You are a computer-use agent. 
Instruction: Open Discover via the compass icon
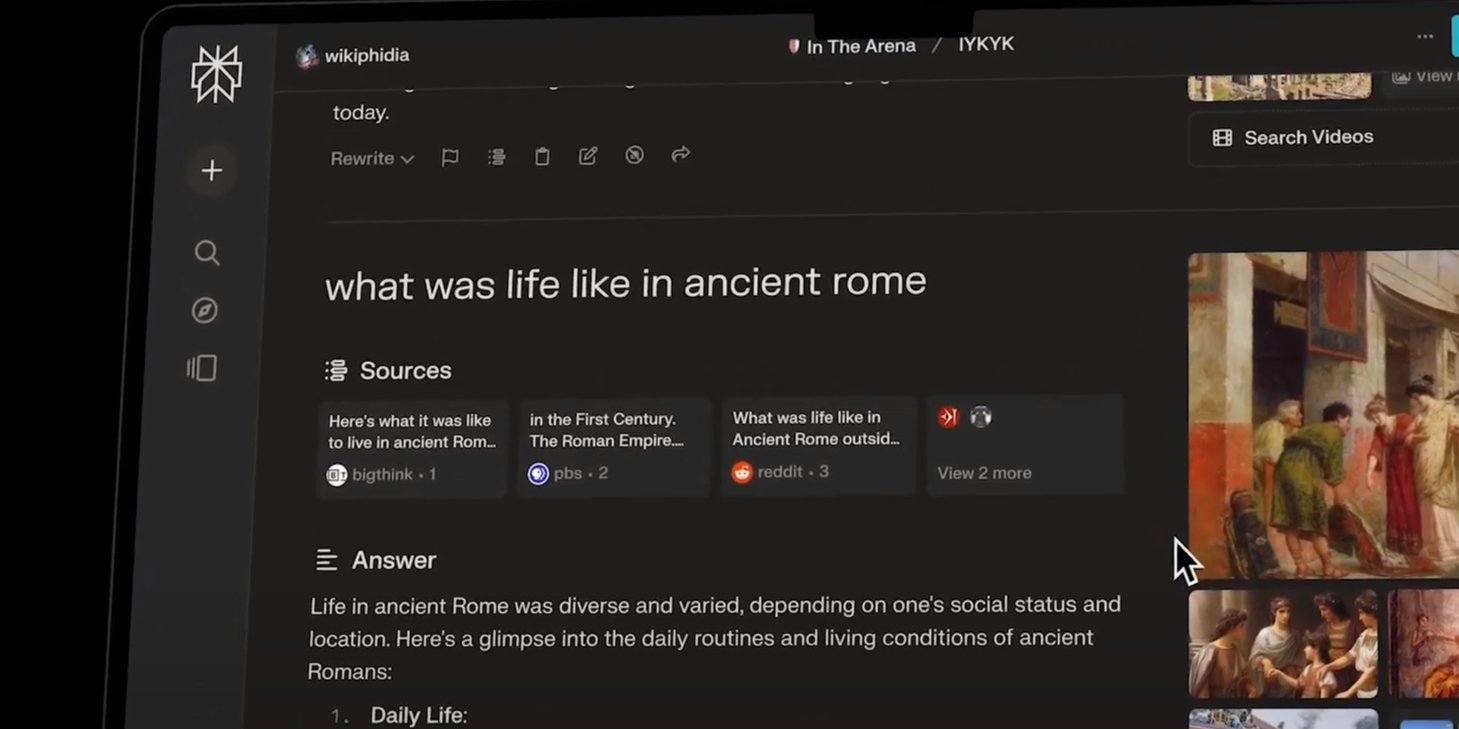(204, 311)
